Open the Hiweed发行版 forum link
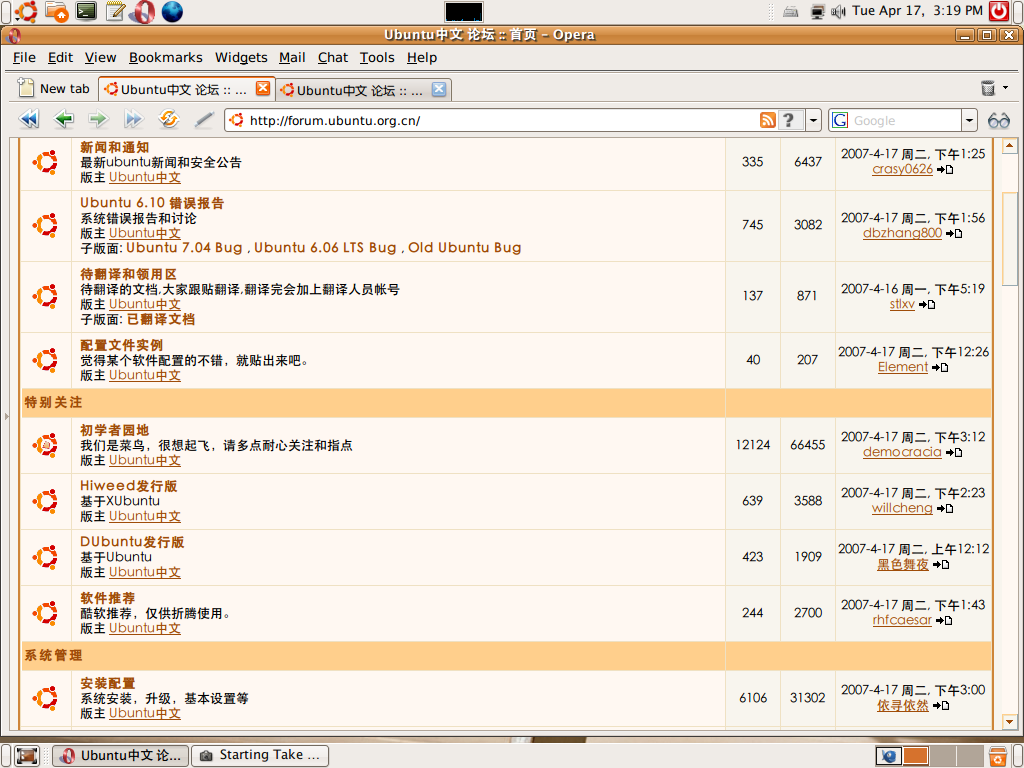The image size is (1024, 768). coord(129,486)
